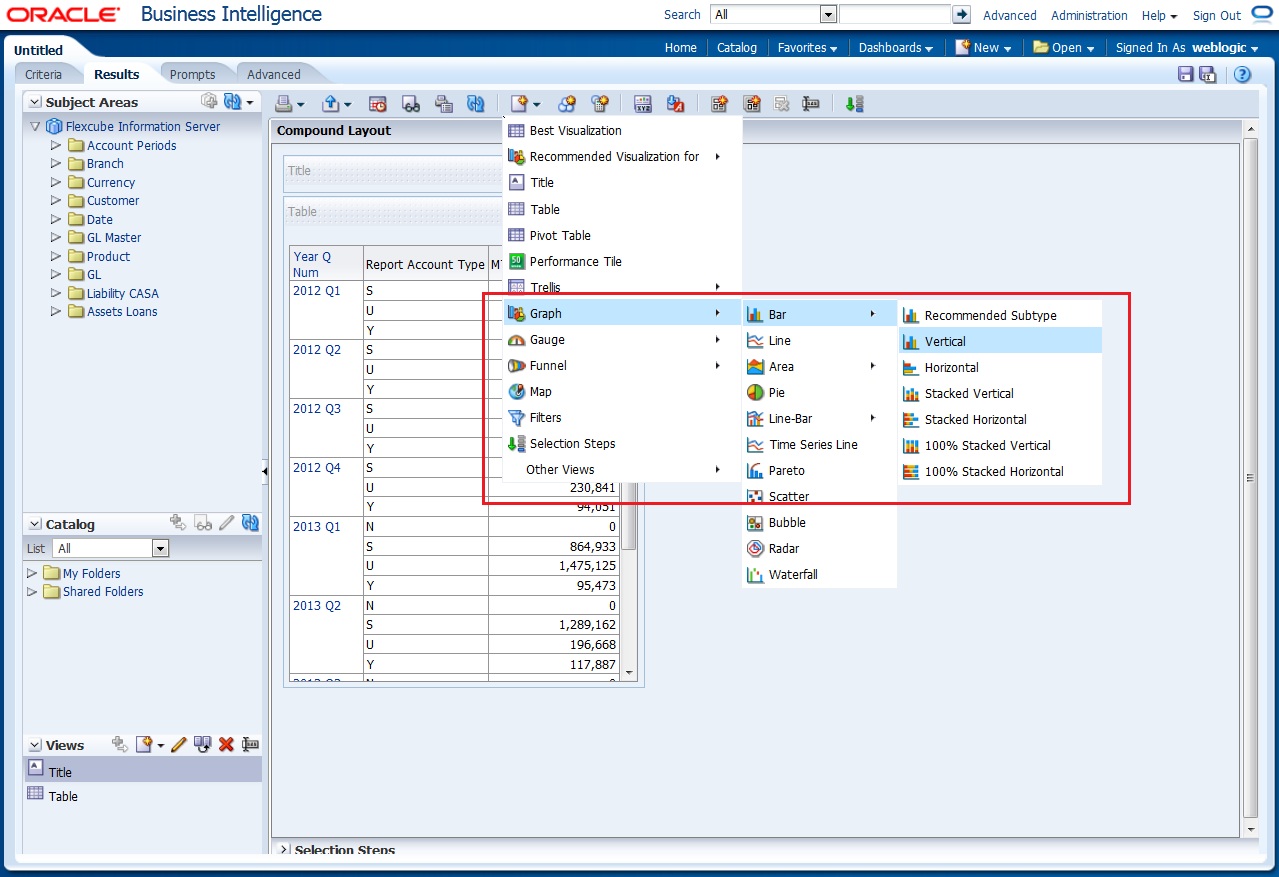
Task: Choose Waterfall graph type
Action: pos(820,574)
